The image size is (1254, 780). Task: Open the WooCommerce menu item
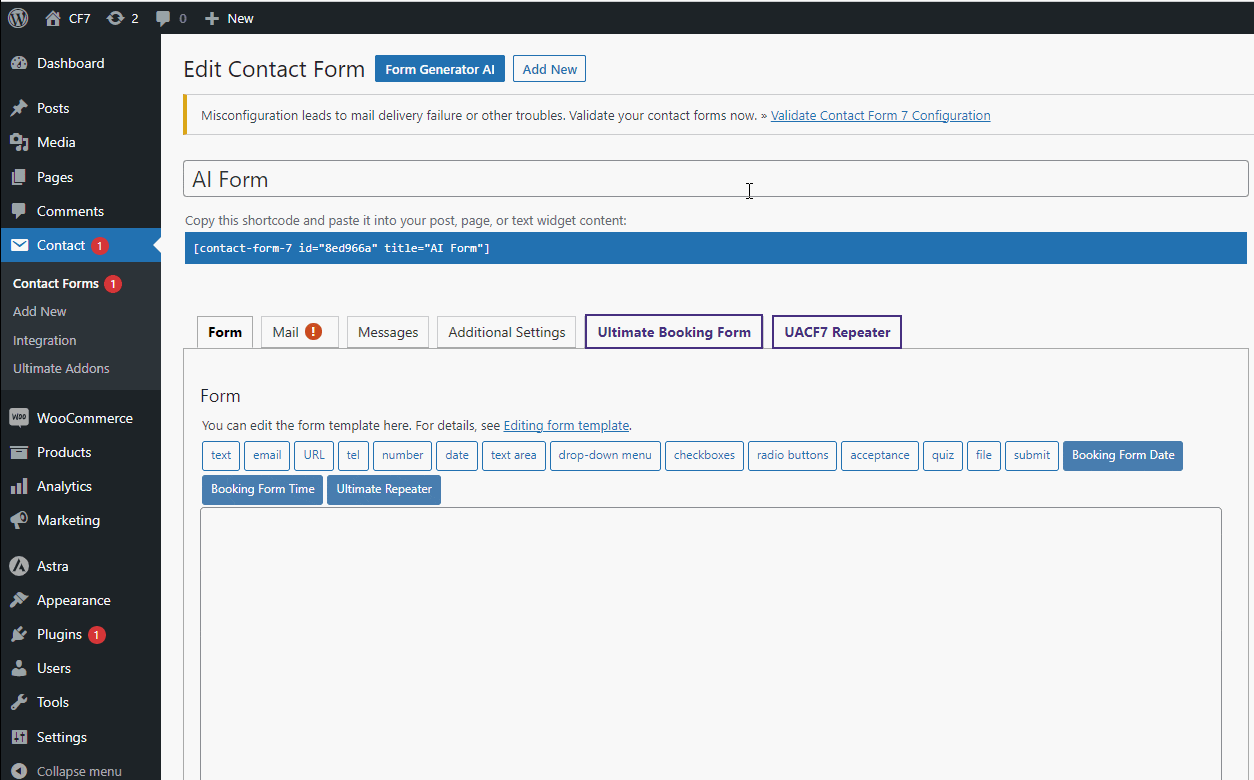(x=80, y=418)
